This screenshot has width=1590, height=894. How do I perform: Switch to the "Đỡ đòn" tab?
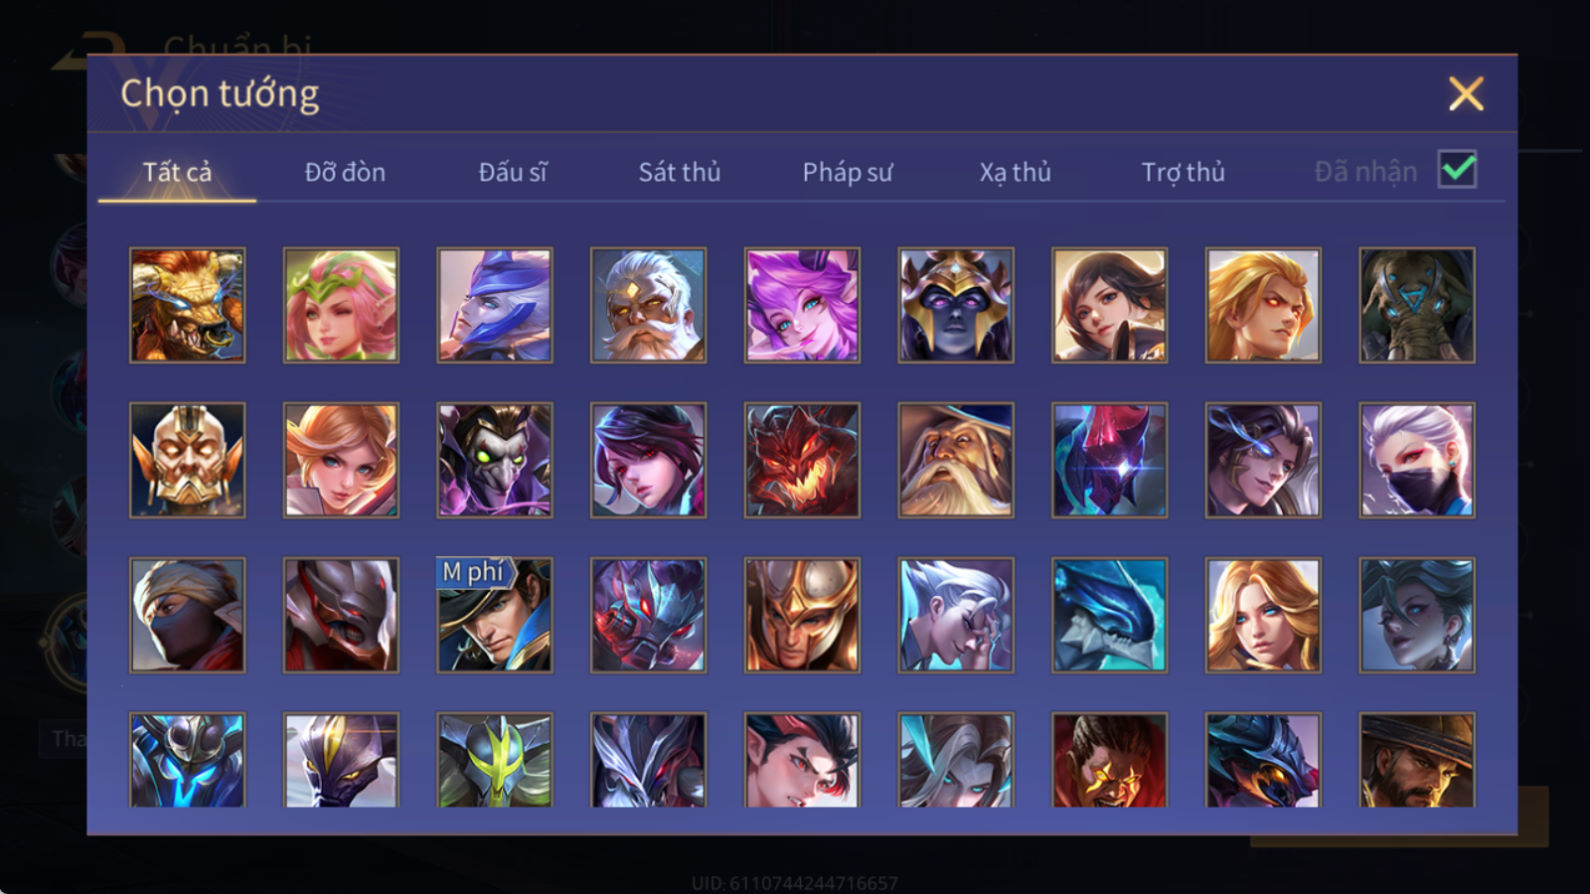[x=345, y=172]
